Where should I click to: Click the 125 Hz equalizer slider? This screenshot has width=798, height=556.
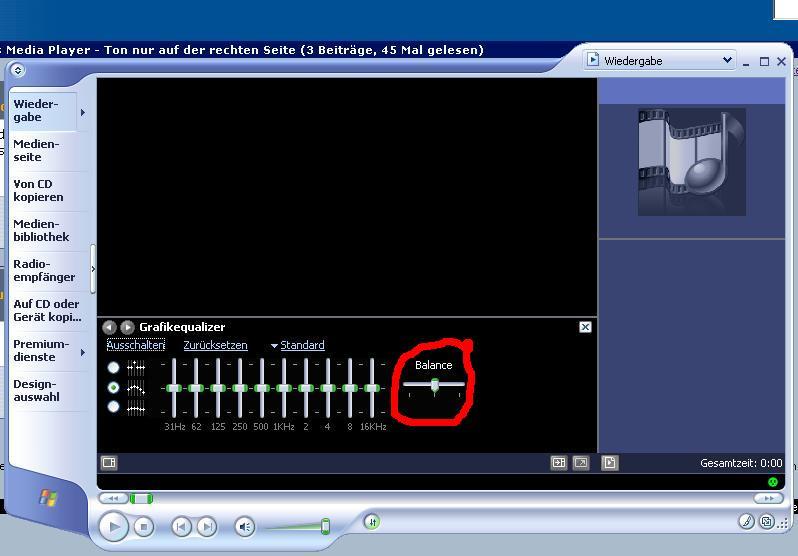pos(218,388)
